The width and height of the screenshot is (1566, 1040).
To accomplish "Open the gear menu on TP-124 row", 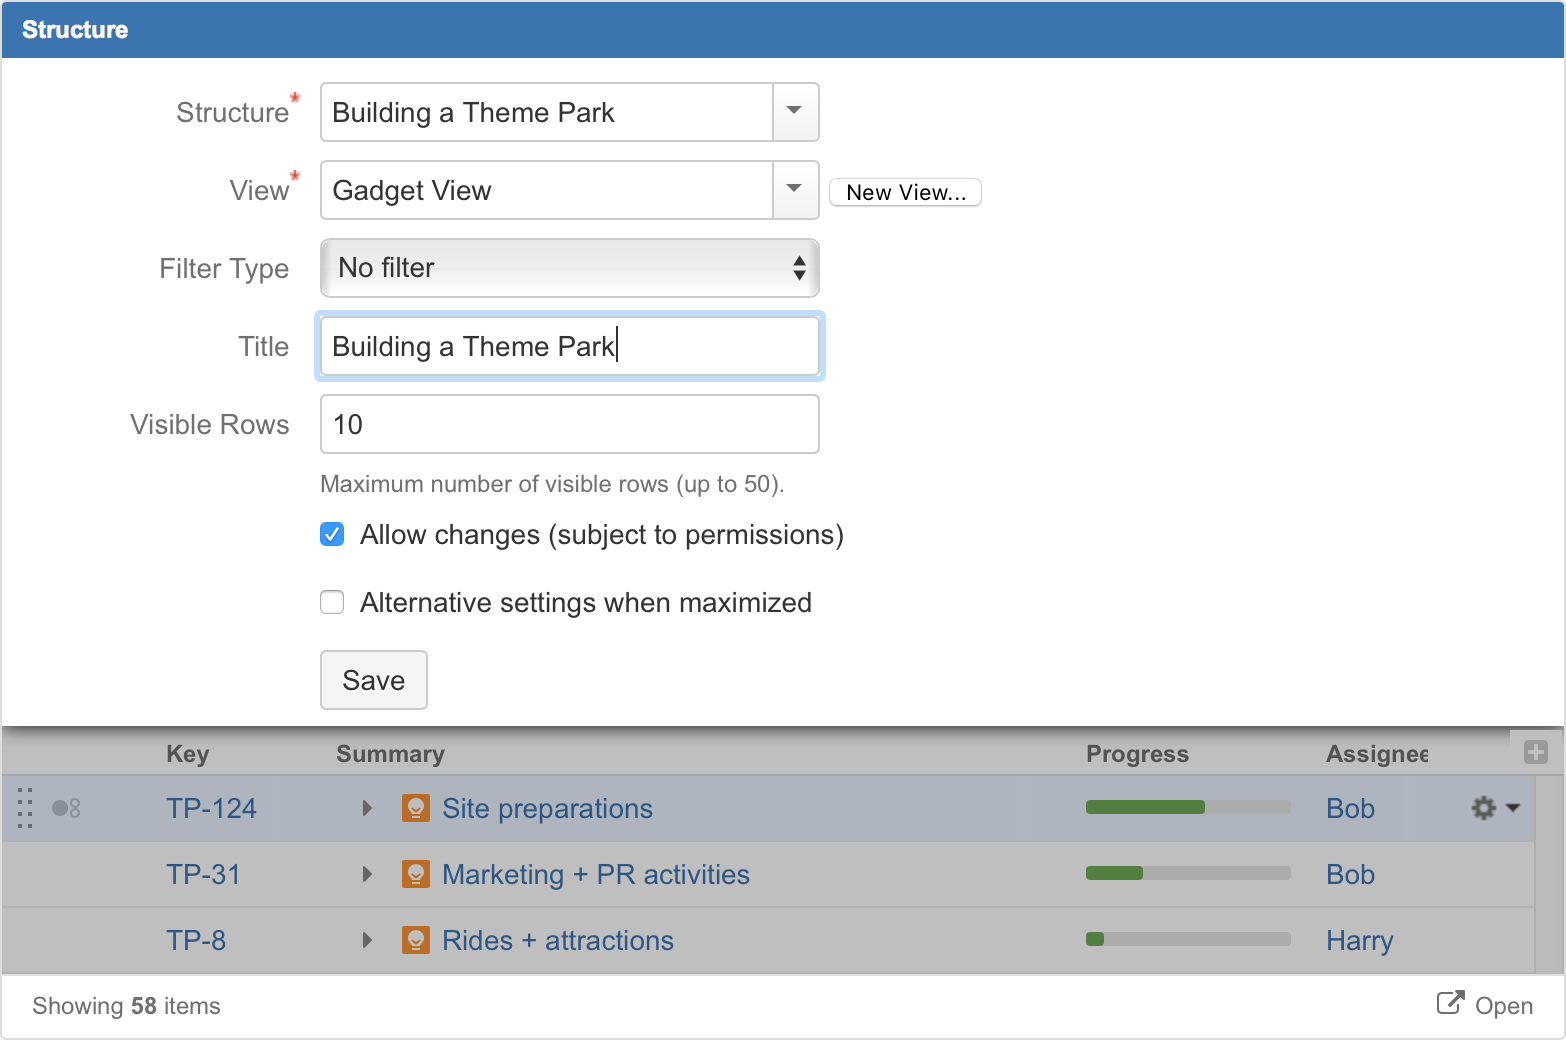I will pyautogui.click(x=1494, y=808).
